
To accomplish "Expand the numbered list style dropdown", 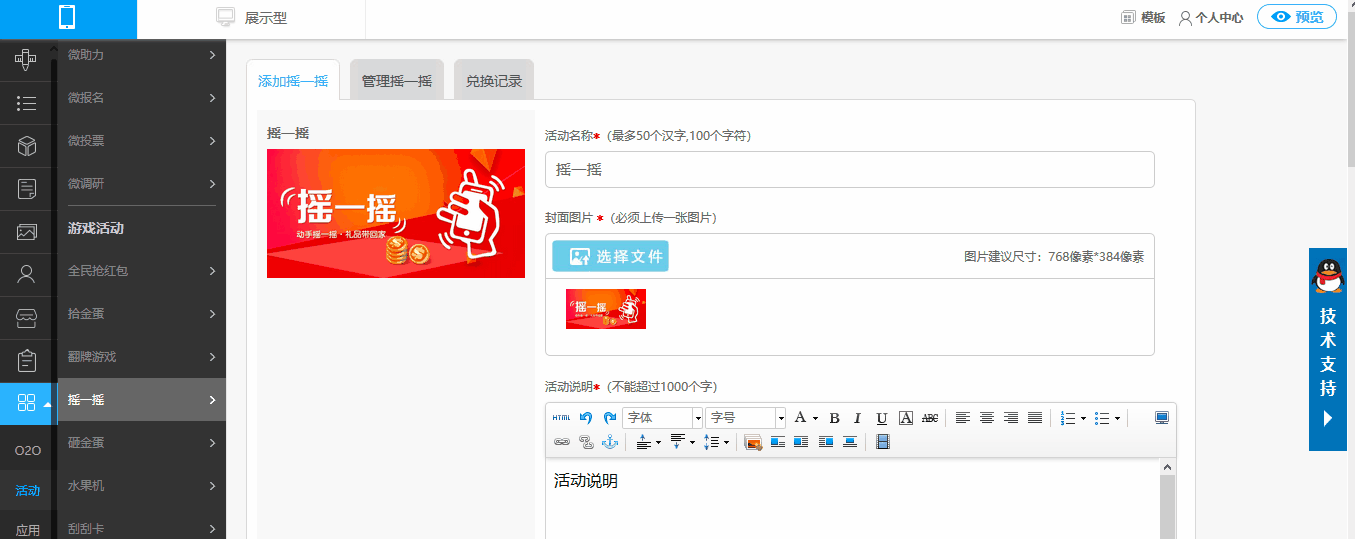I will (x=1083, y=418).
